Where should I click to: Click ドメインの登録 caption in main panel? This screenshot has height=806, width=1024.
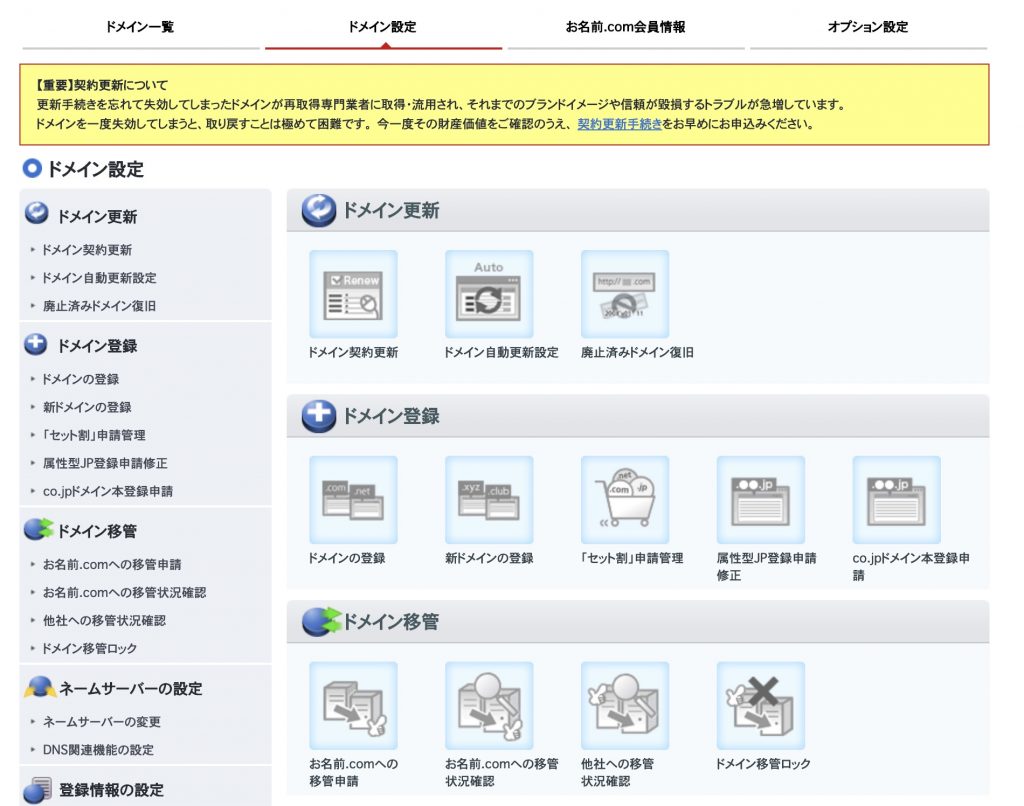(346, 558)
